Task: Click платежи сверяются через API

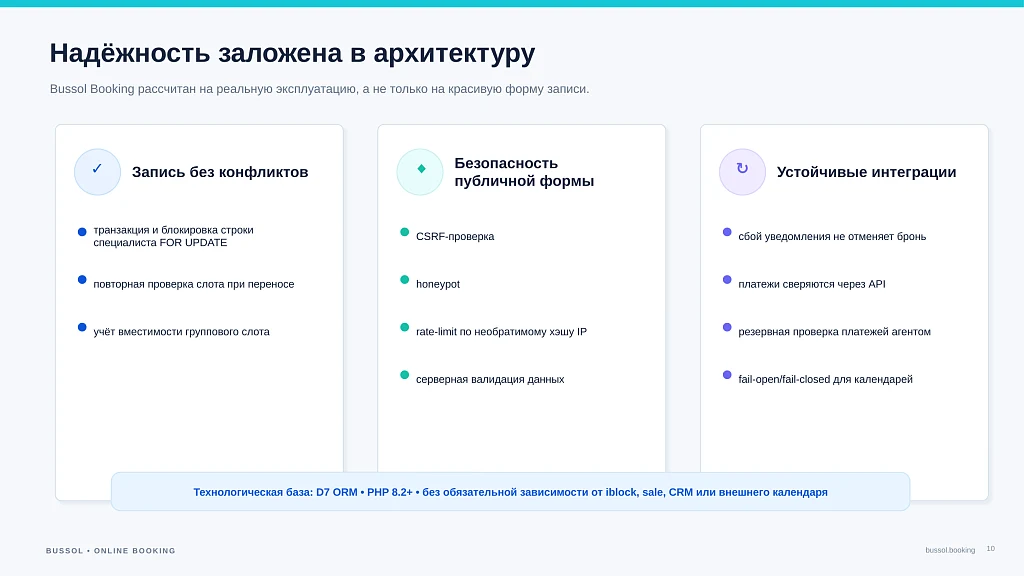Action: pos(812,284)
